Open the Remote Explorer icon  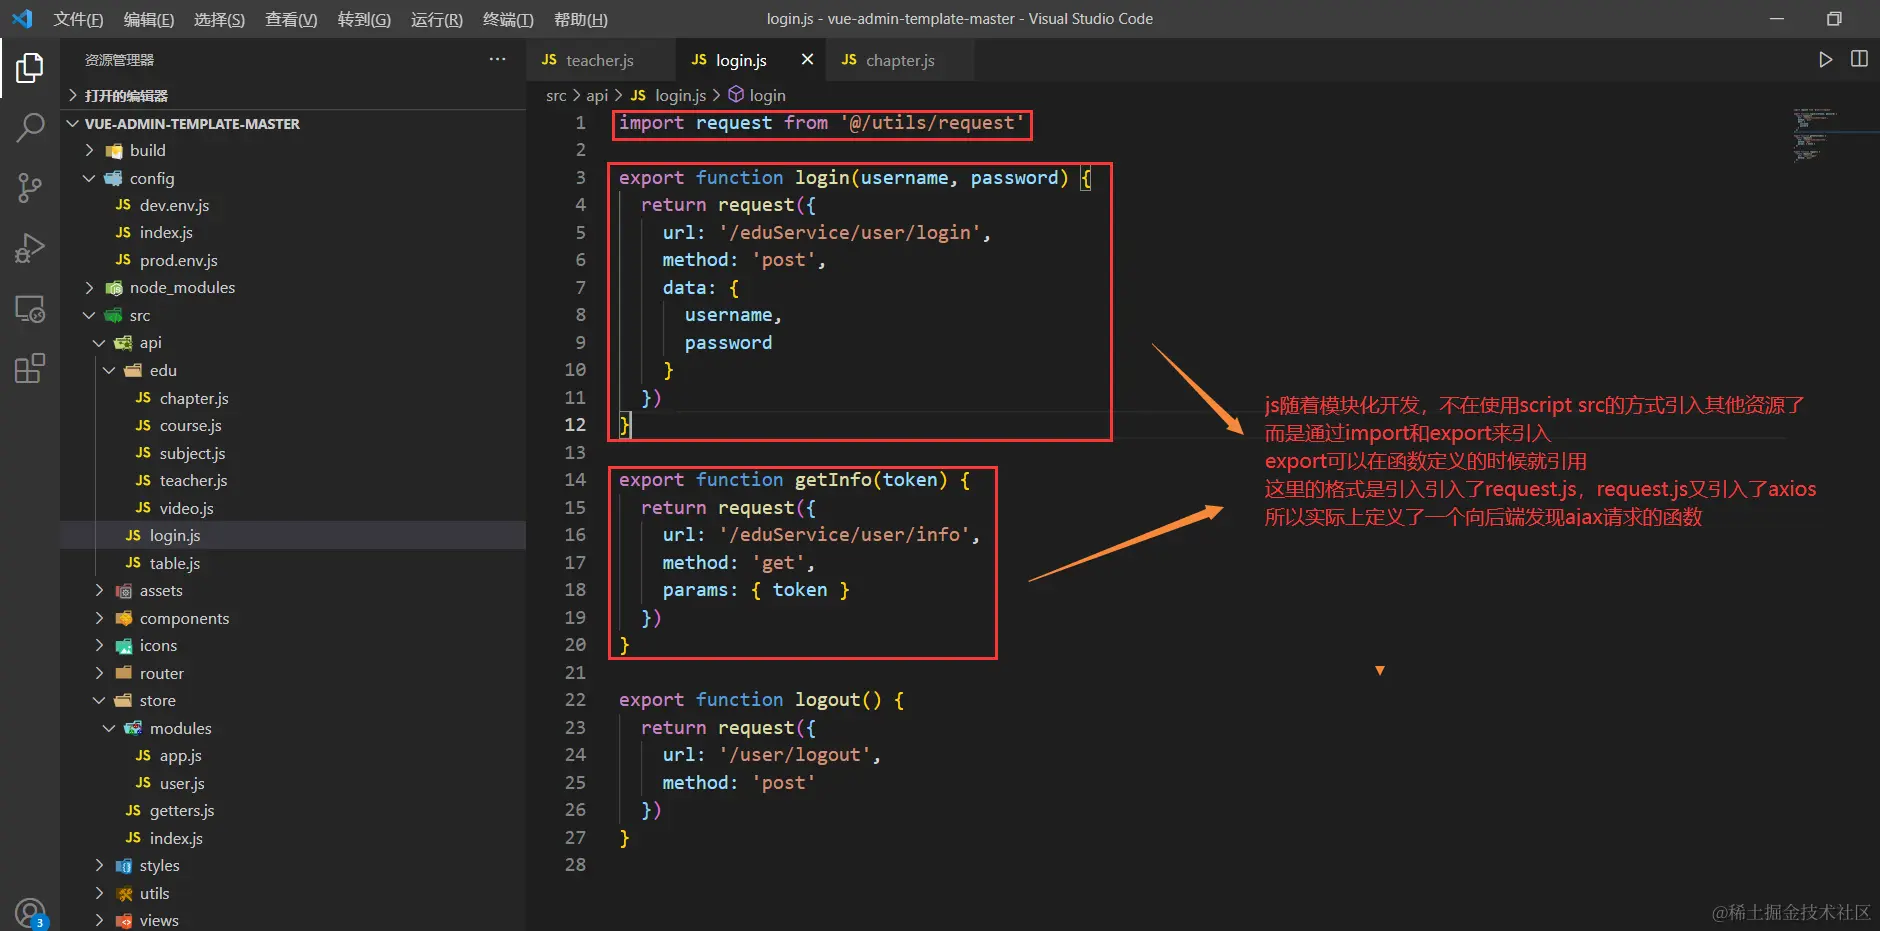pyautogui.click(x=30, y=308)
